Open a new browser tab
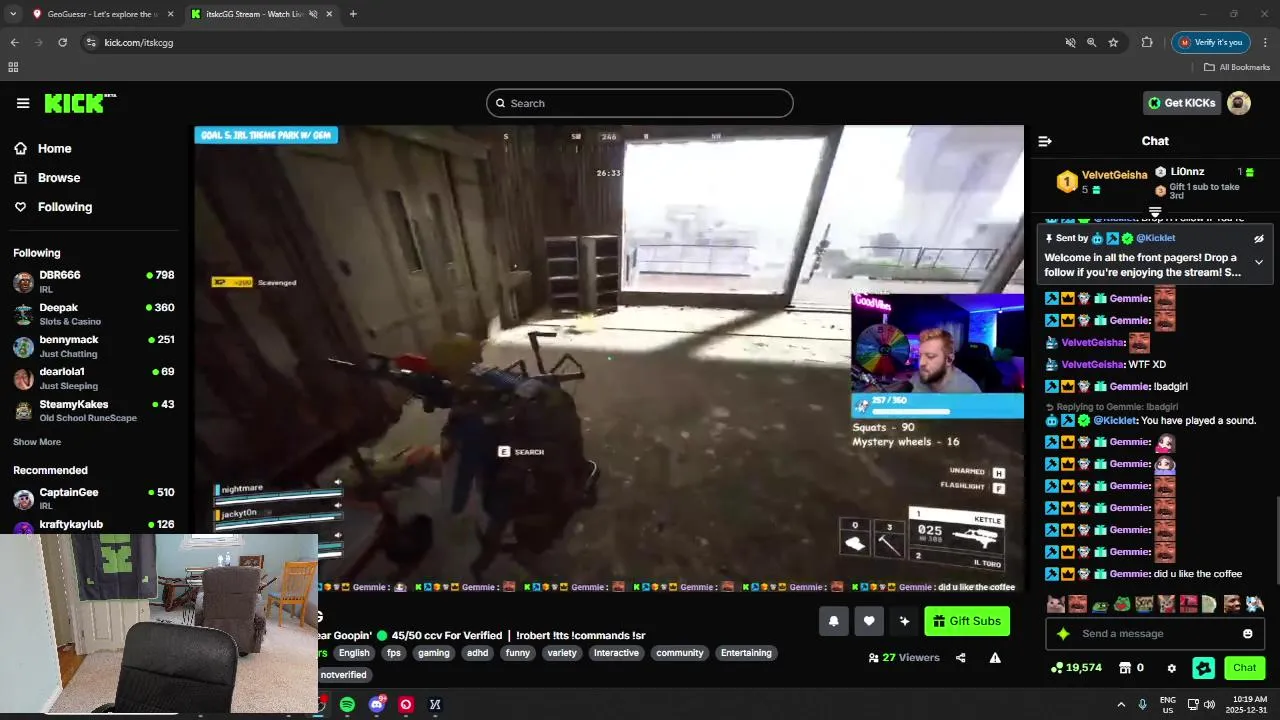This screenshot has width=1280, height=720. tap(353, 14)
